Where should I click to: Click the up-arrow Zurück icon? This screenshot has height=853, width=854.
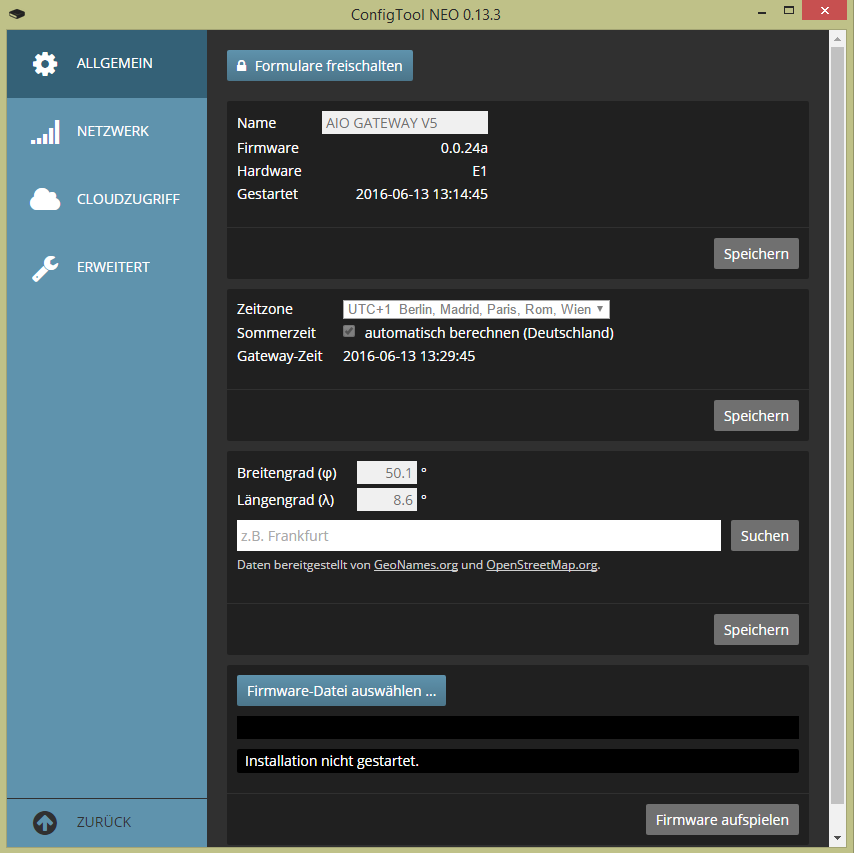coord(45,823)
